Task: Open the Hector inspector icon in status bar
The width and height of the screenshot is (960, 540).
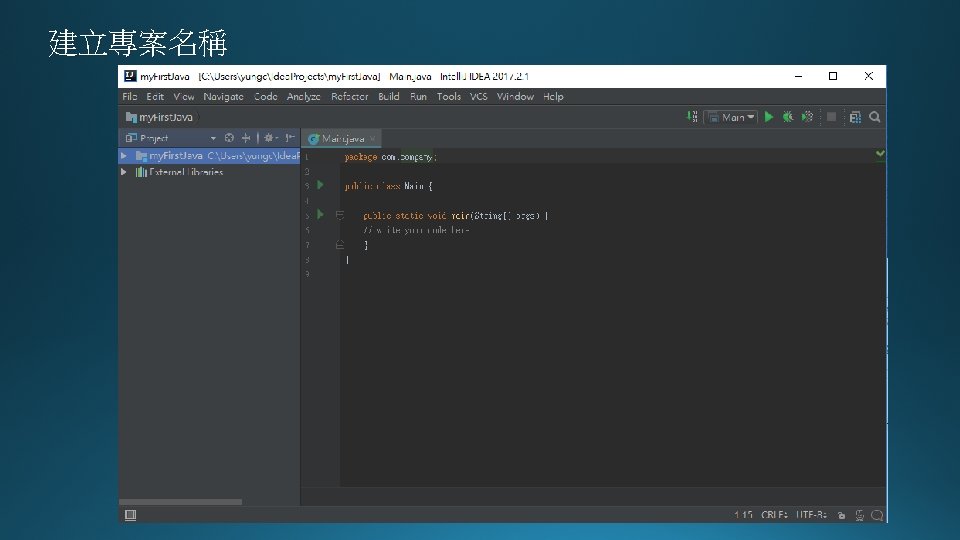Action: tap(860, 516)
